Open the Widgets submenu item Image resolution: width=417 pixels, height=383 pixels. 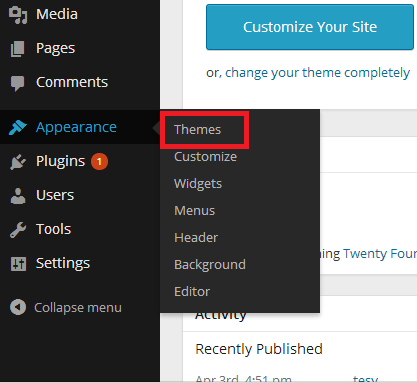[198, 184]
